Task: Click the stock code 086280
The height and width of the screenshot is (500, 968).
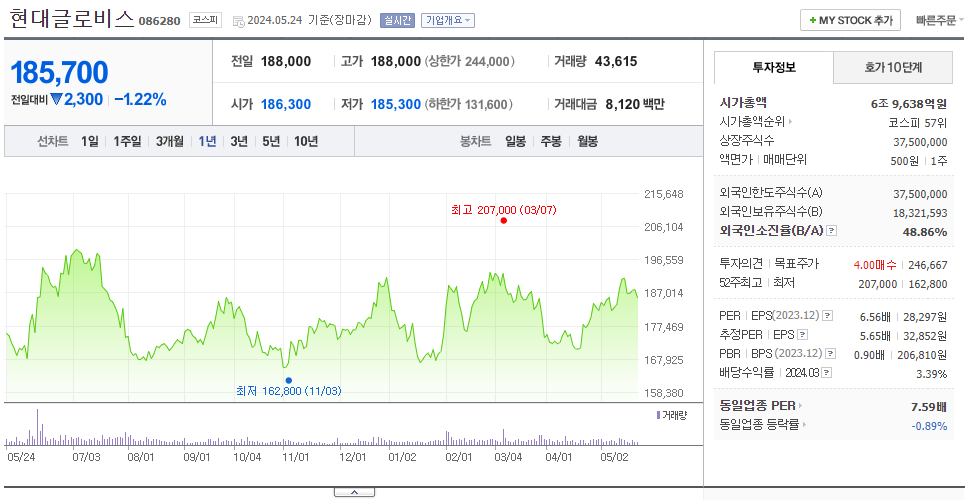Action: coord(159,21)
